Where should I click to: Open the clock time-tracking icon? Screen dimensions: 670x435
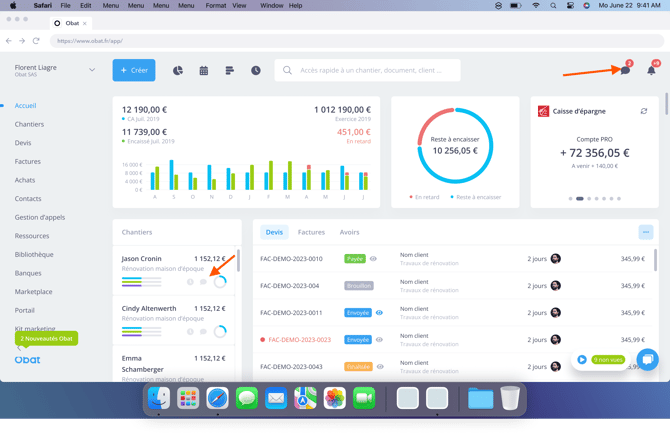coord(256,71)
